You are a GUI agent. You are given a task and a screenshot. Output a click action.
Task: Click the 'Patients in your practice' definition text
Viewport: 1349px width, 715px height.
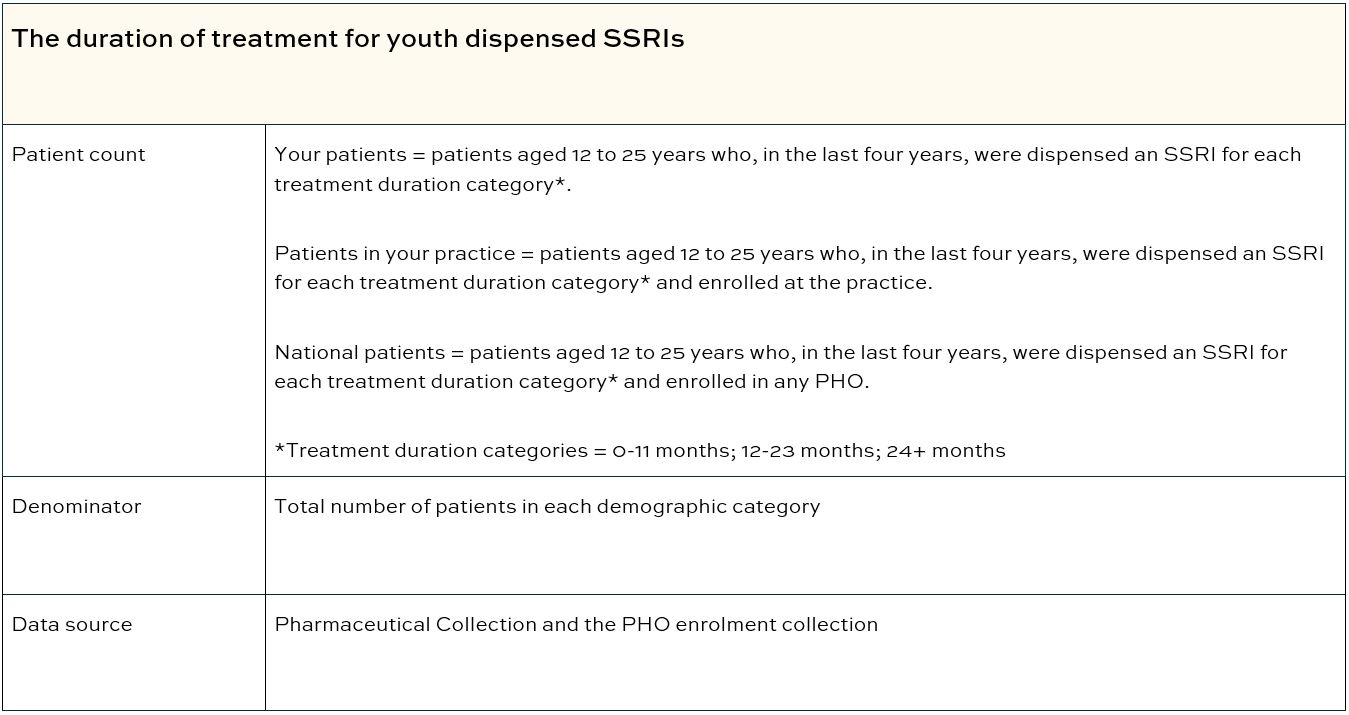pyautogui.click(x=799, y=268)
